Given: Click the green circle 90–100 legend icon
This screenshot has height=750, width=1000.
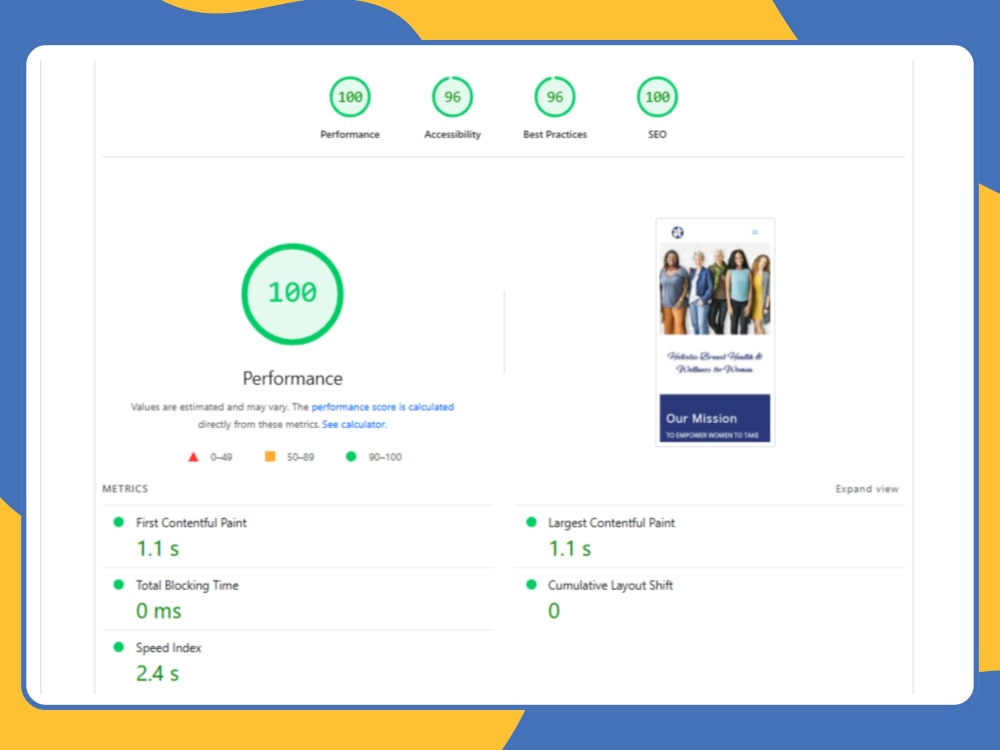Looking at the screenshot, I should tap(351, 457).
